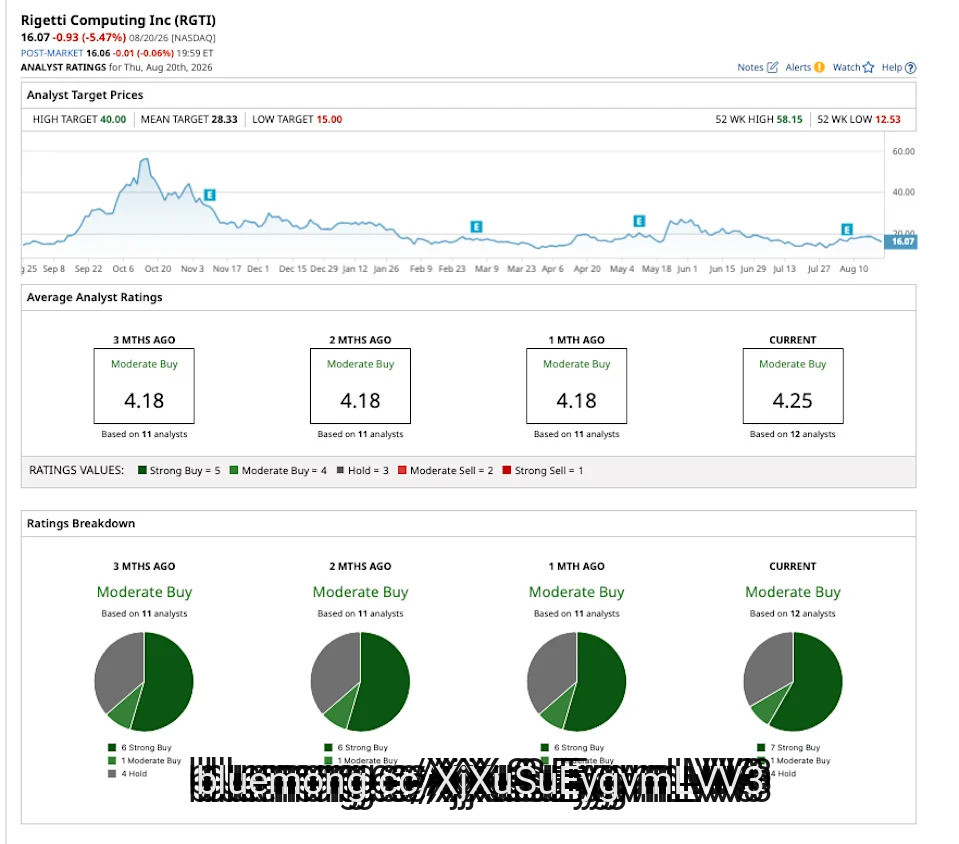Click the -0.93 (-5.47%) price change
The height and width of the screenshot is (844, 959).
(89, 37)
